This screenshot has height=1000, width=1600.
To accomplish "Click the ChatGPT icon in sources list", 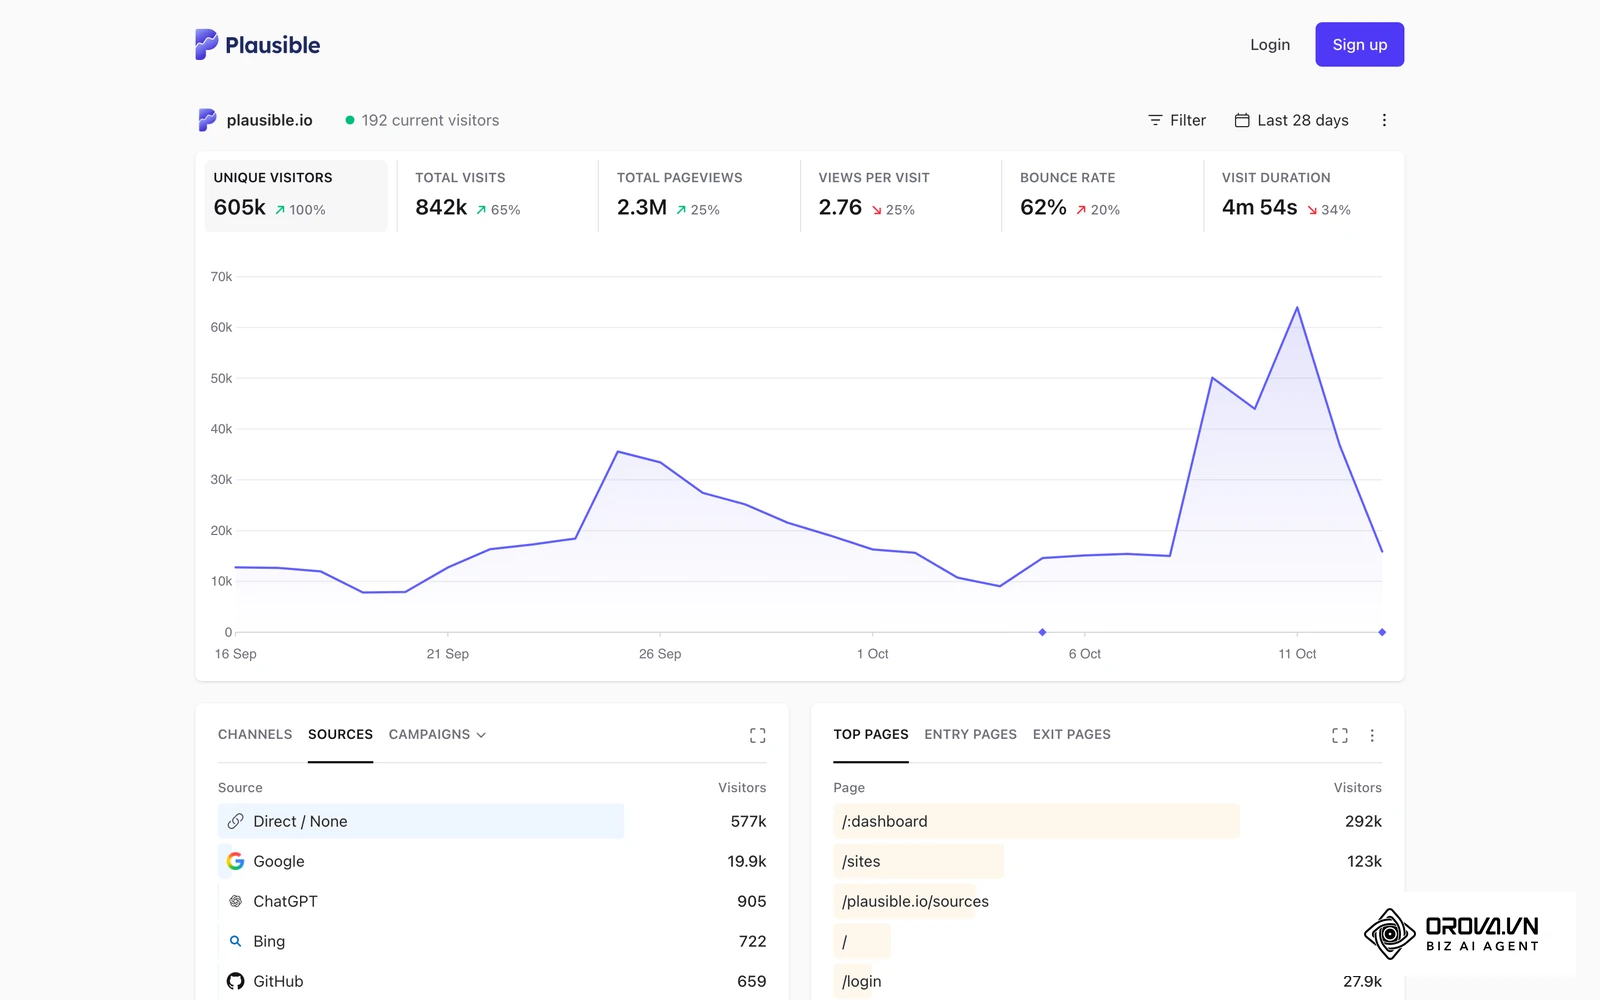I will (x=235, y=901).
